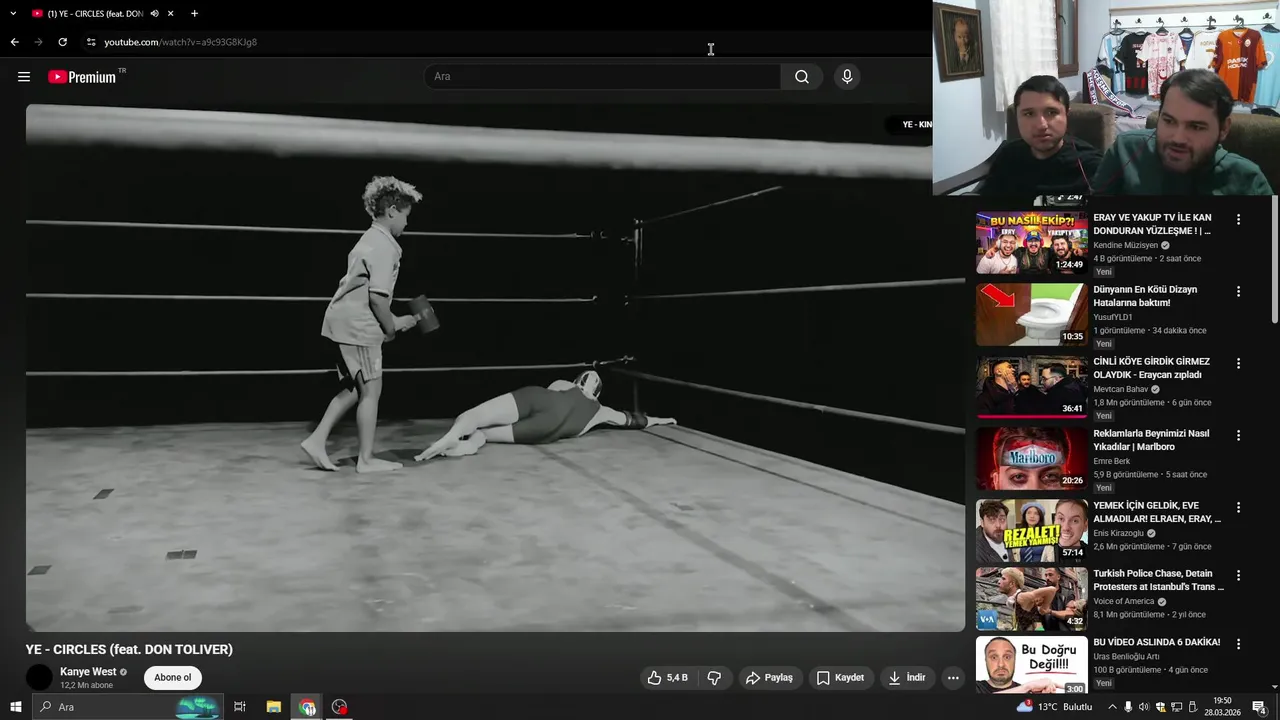Save video with Kaydet button

pos(840,678)
